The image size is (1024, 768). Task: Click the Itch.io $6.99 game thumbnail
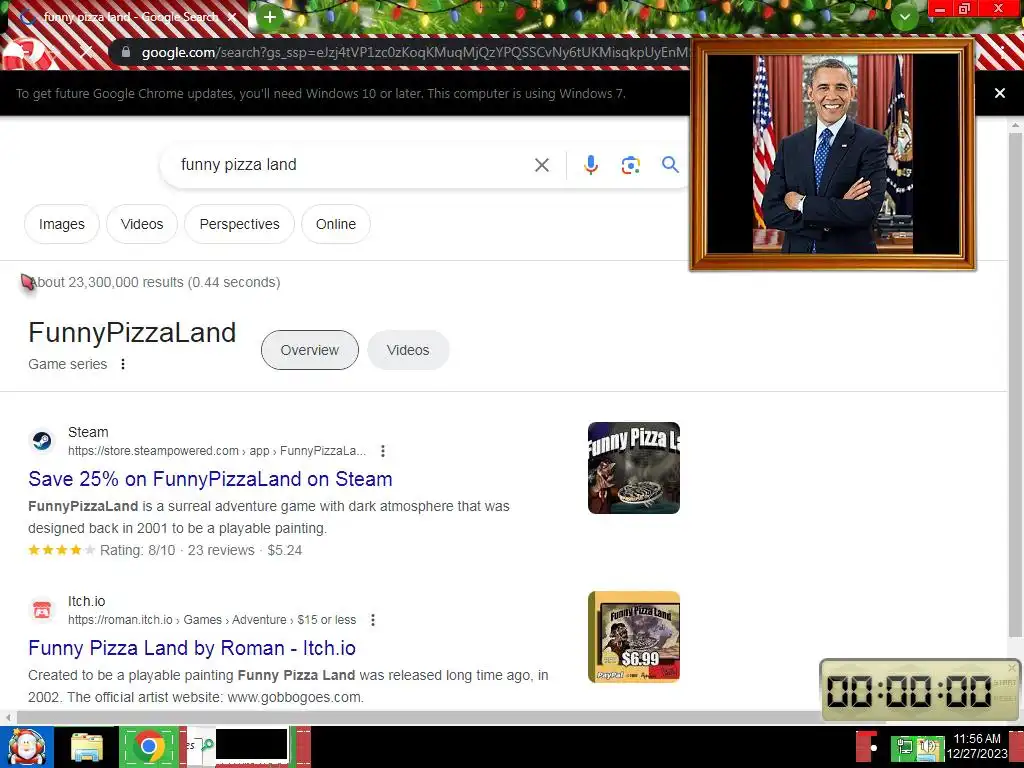633,637
